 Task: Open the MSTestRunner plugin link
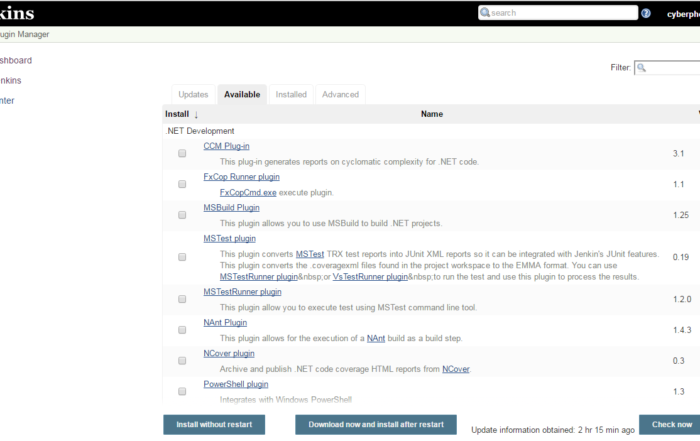click(242, 292)
